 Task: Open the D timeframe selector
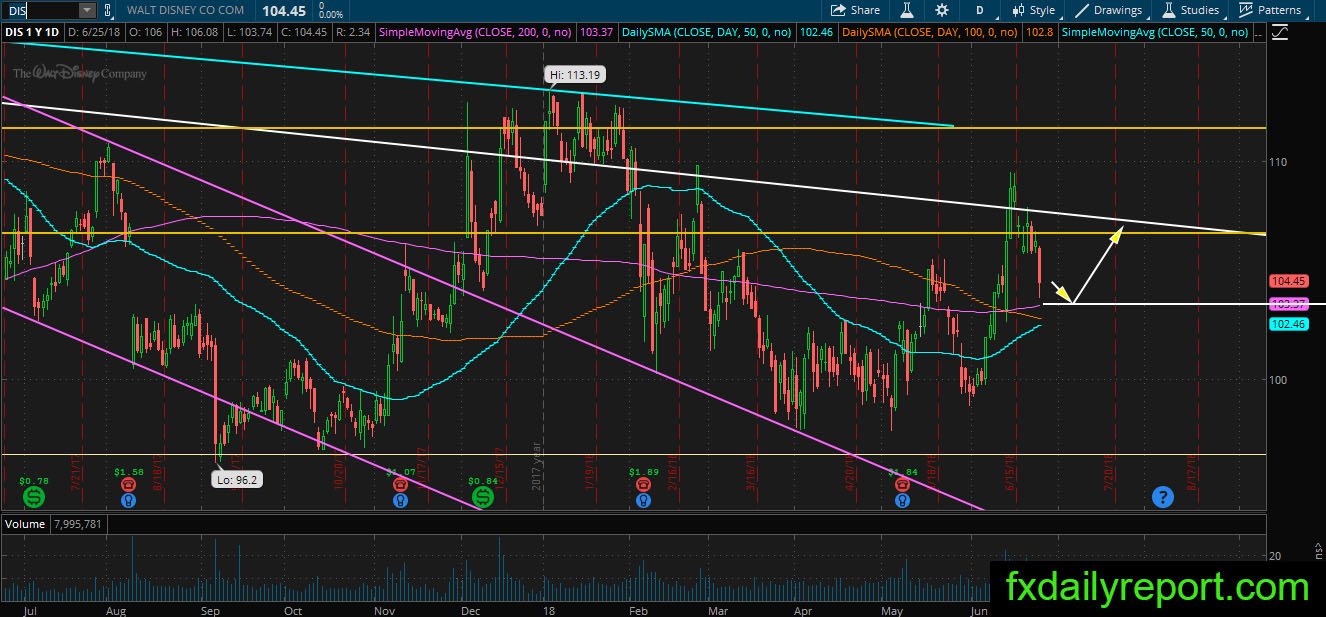pyautogui.click(x=980, y=10)
